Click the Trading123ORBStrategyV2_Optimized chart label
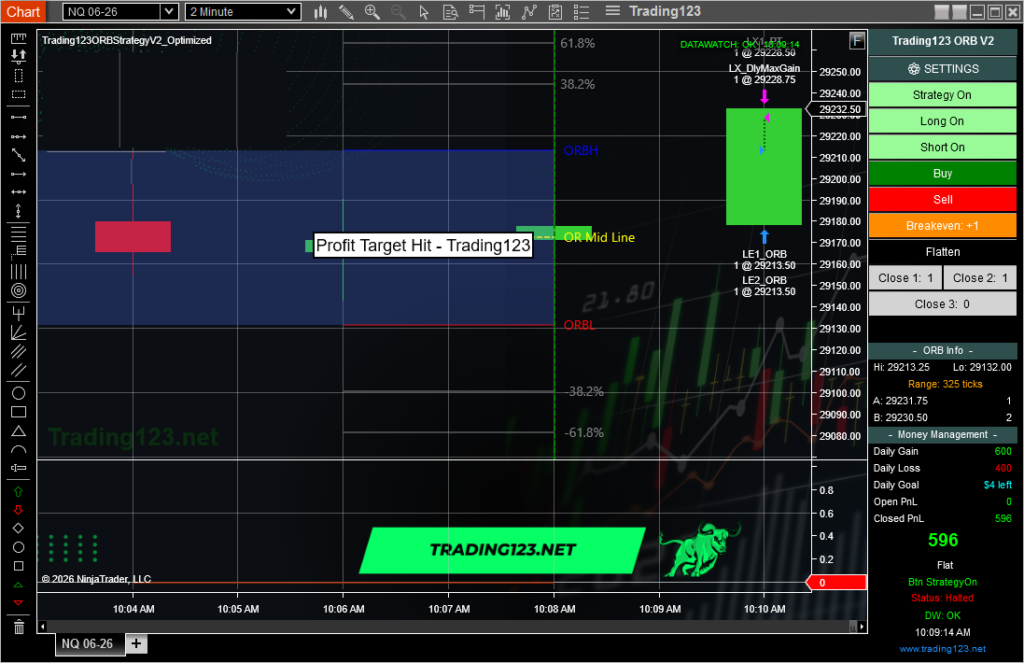This screenshot has width=1024, height=663. pos(127,40)
